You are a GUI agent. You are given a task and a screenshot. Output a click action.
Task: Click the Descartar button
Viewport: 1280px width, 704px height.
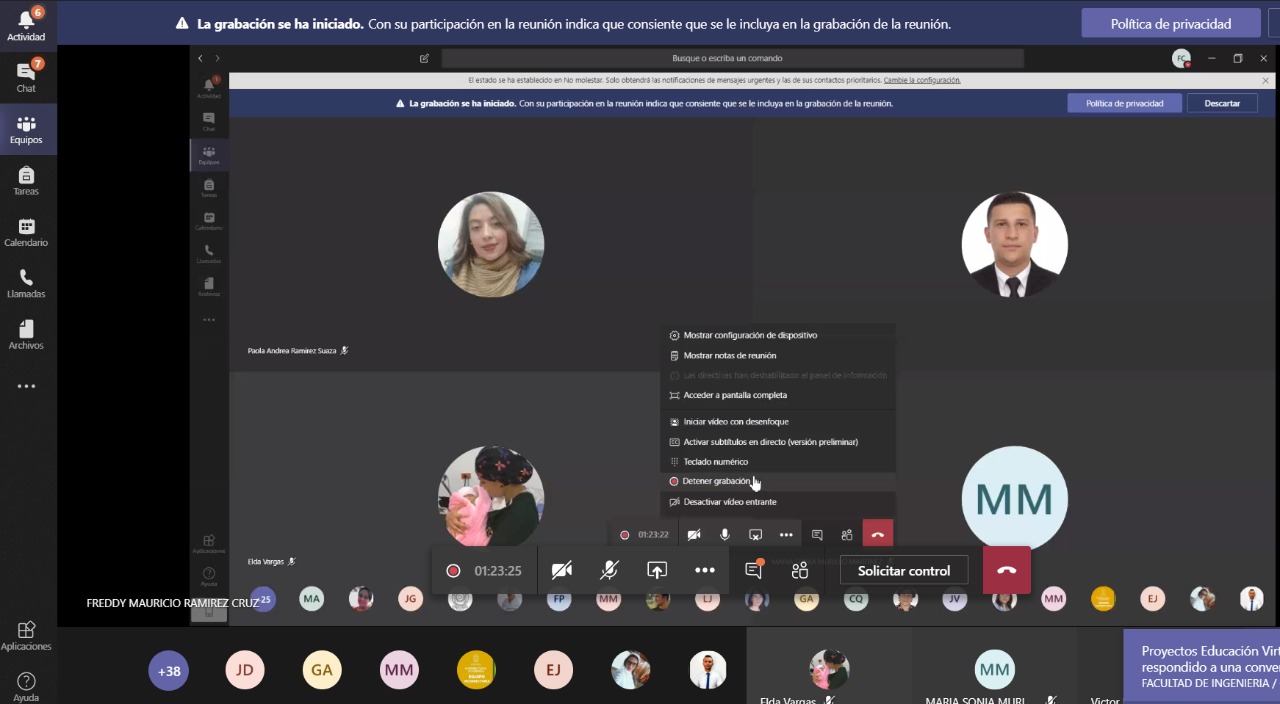click(x=1222, y=103)
